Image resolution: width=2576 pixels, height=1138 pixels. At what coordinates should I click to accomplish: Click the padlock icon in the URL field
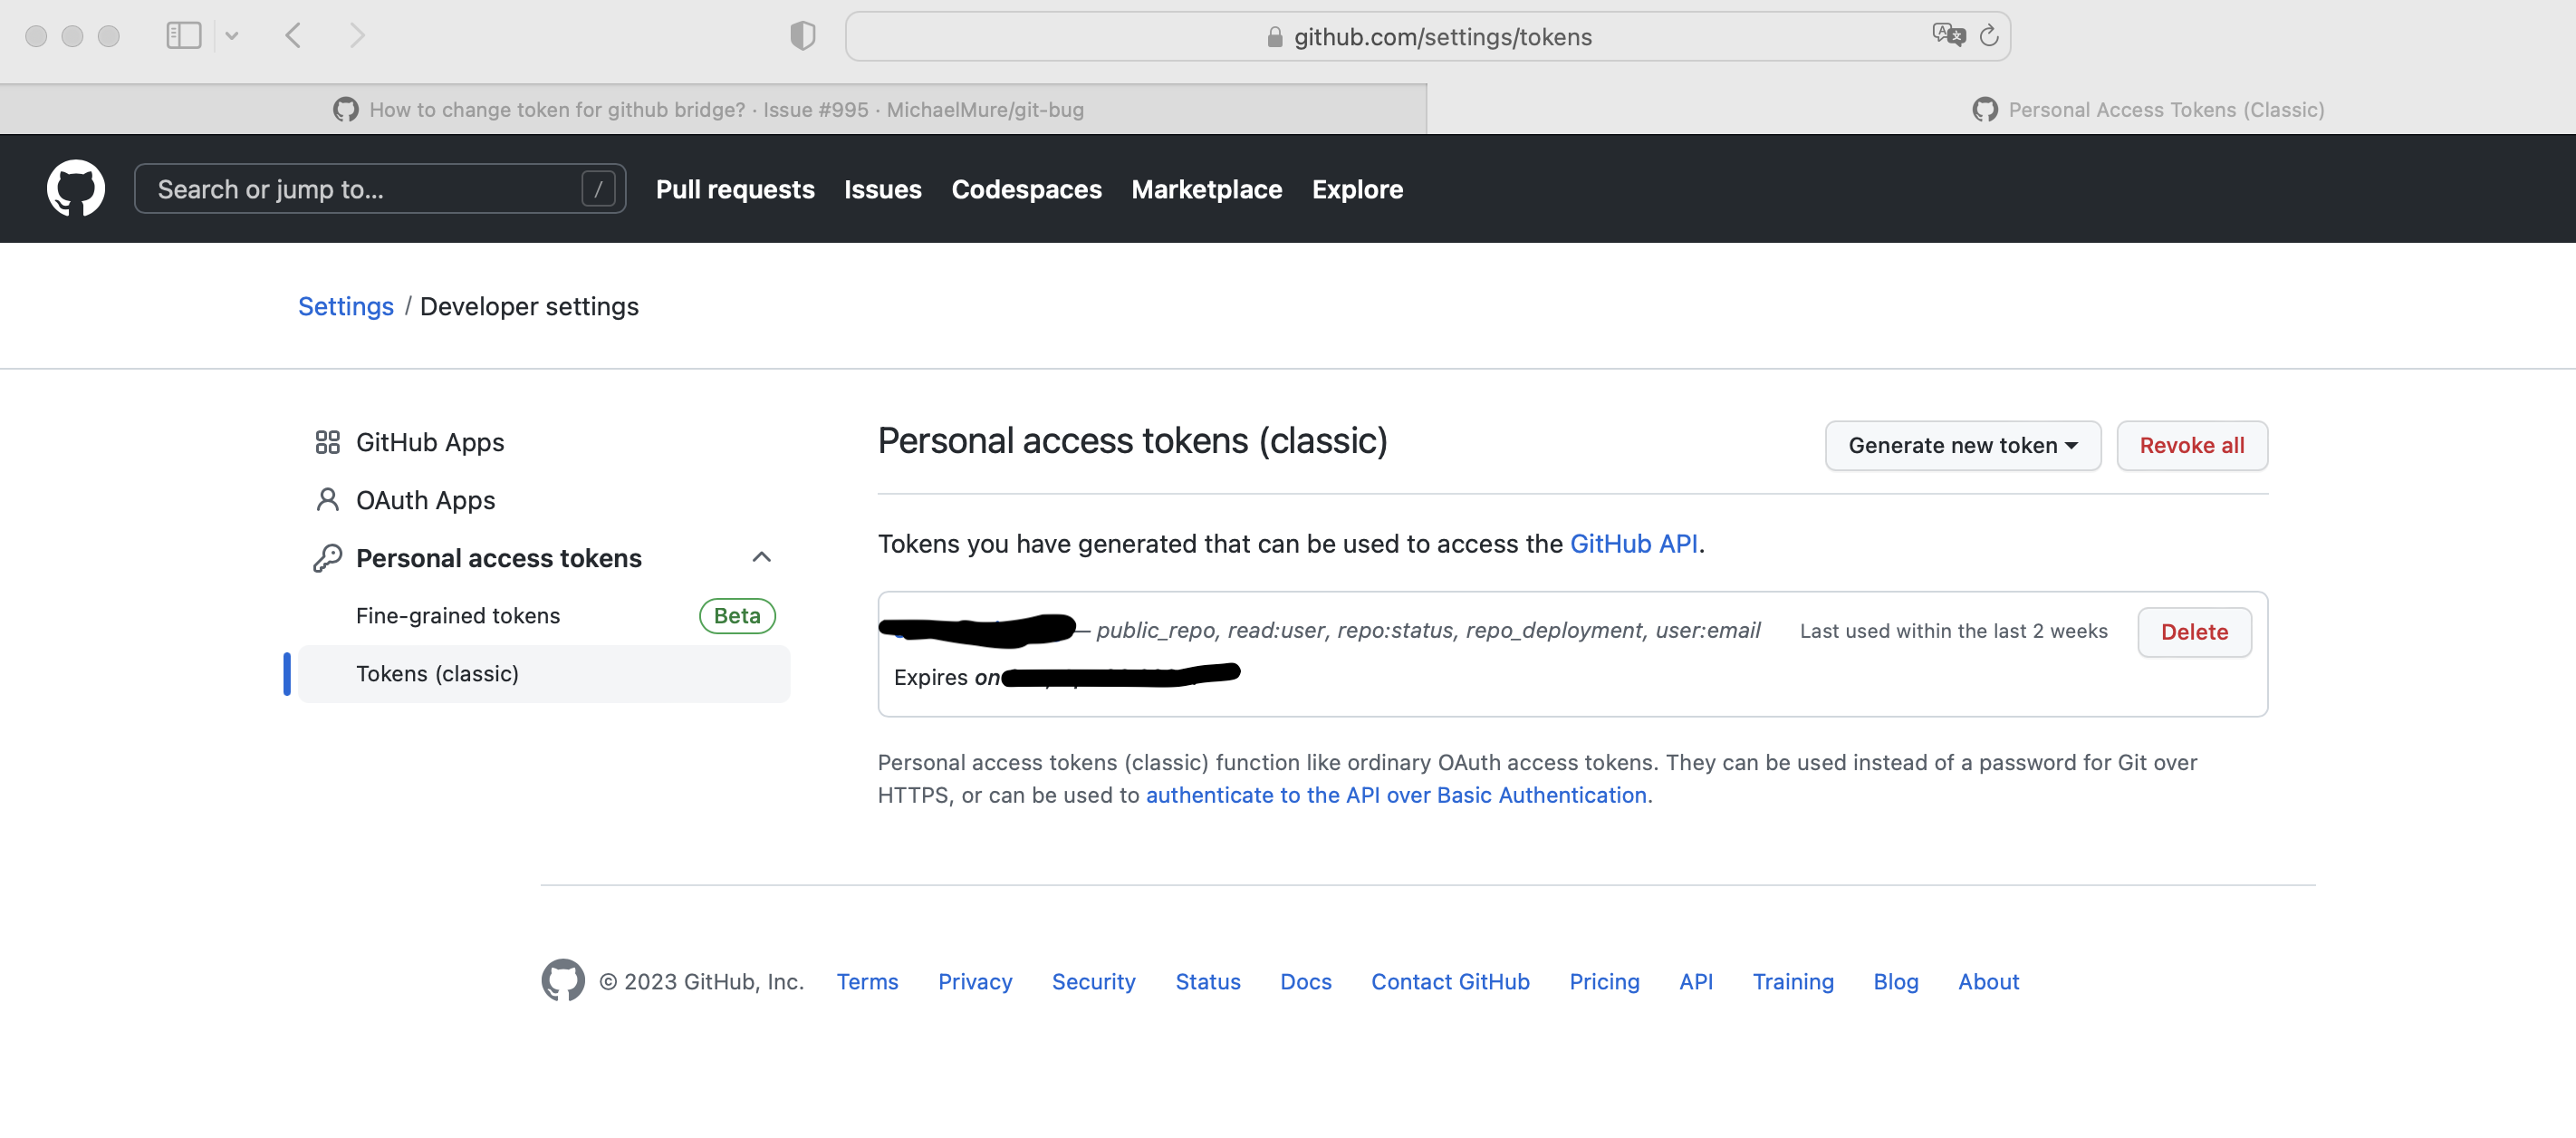1274,37
